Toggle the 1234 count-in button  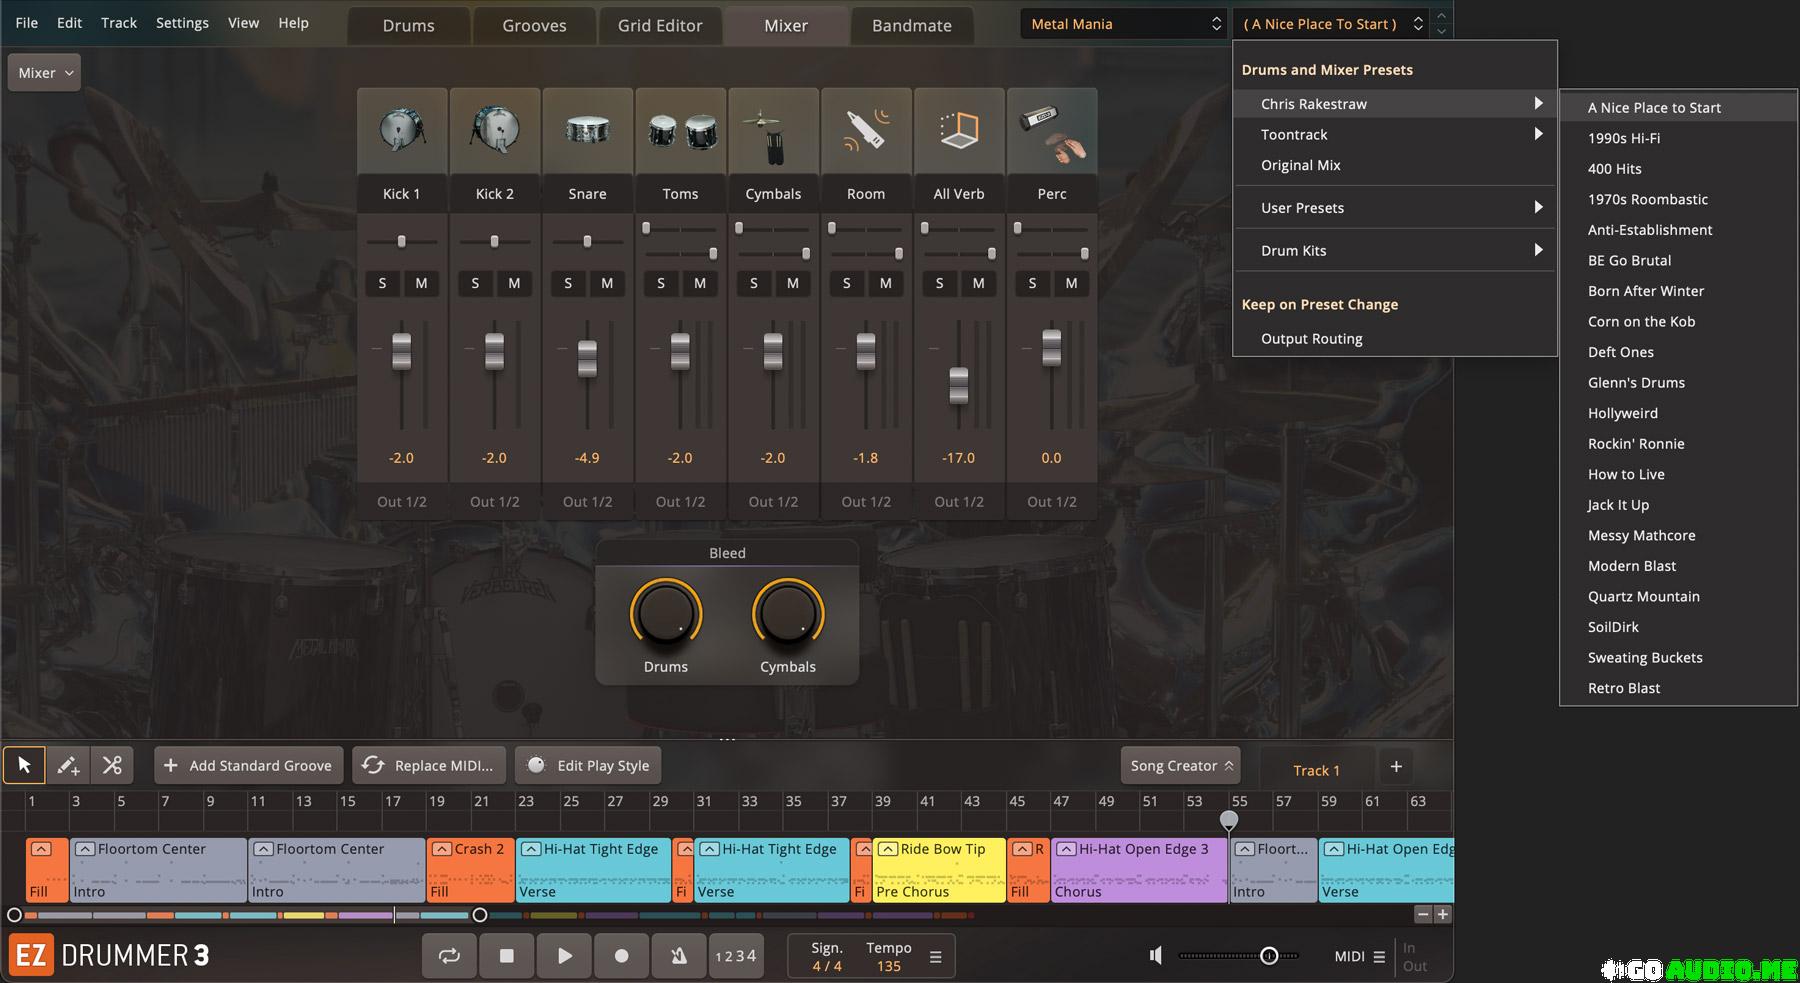[x=736, y=956]
